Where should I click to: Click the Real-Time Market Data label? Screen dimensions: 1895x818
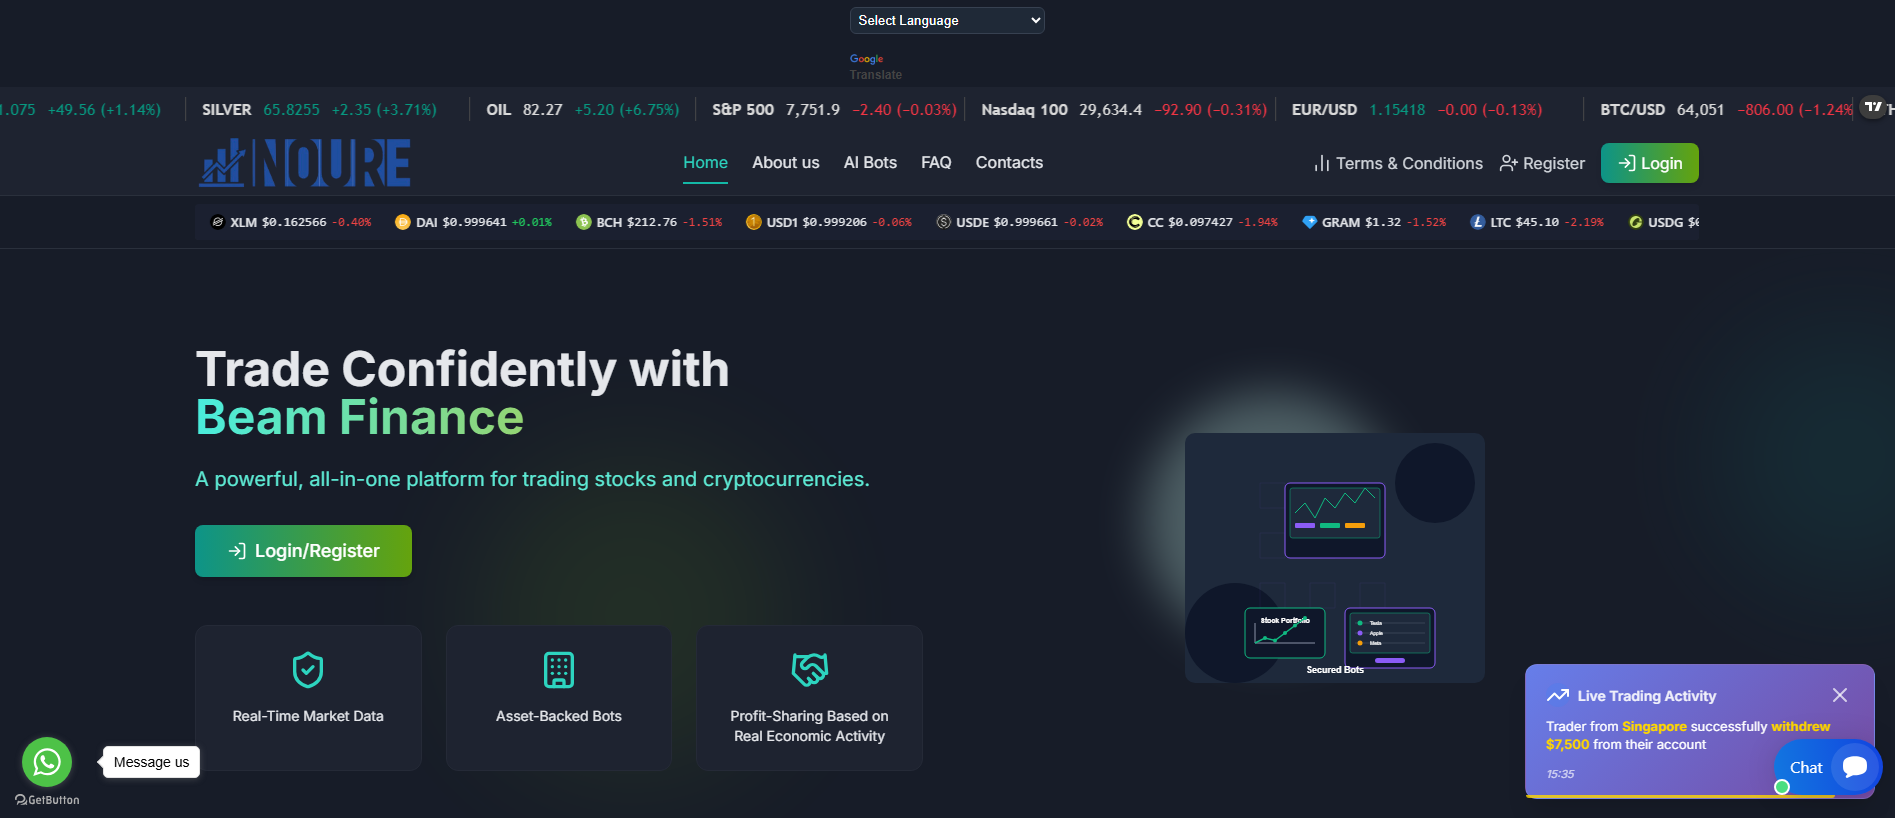point(308,716)
